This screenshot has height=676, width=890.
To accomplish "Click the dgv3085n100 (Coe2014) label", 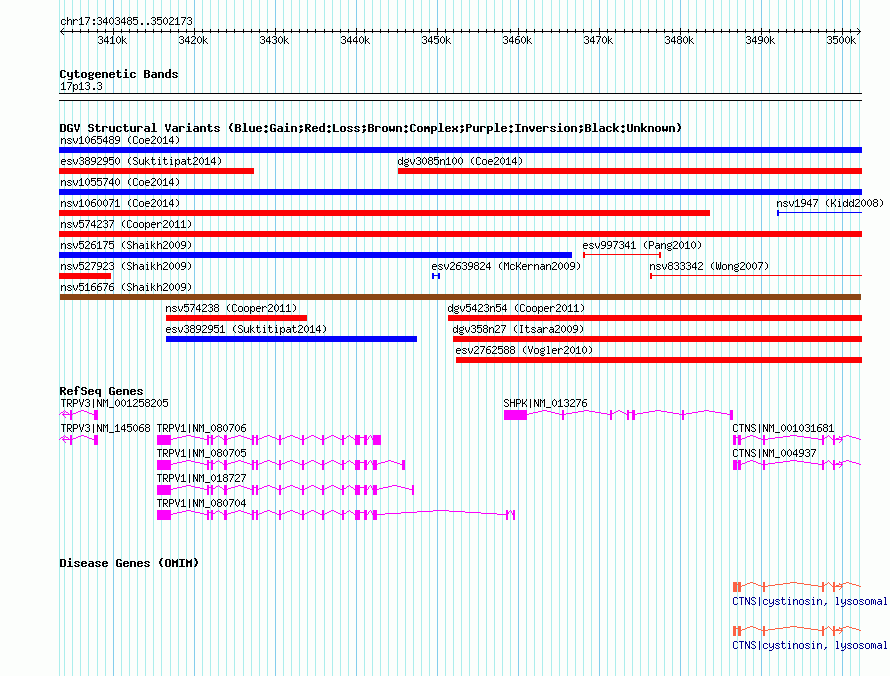I will click(x=460, y=161).
